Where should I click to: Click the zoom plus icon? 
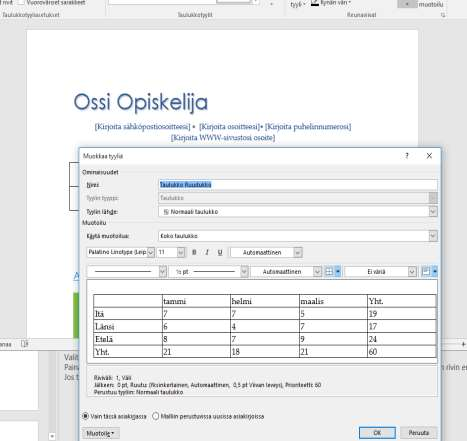coord(463,344)
